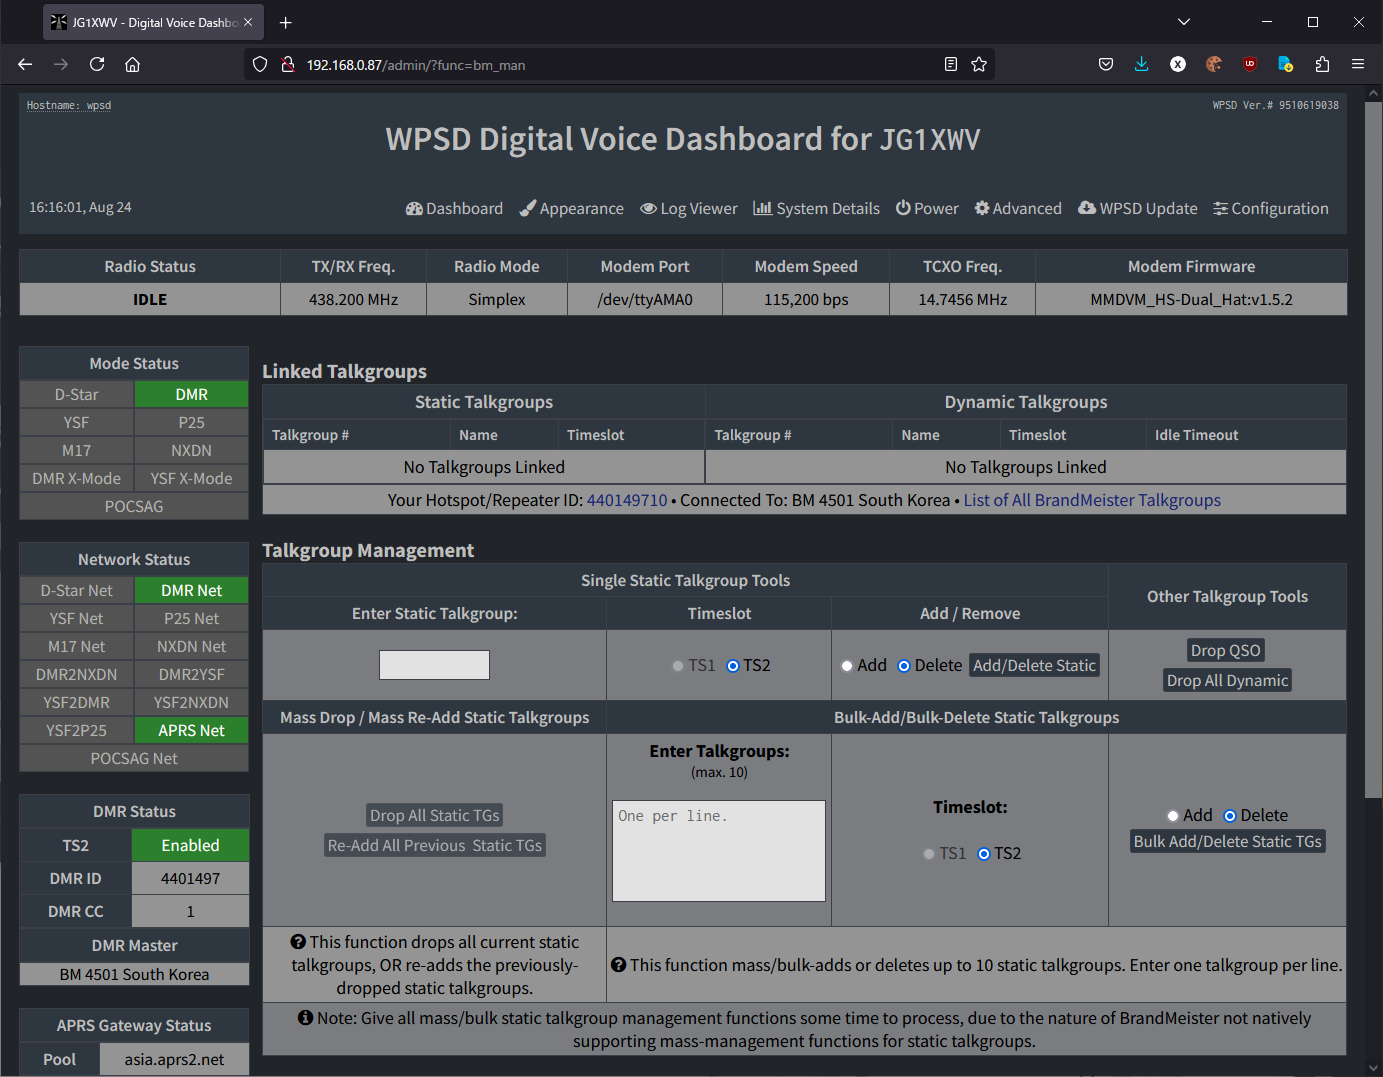Click the Drop QSO button
1383x1077 pixels.
tap(1225, 650)
